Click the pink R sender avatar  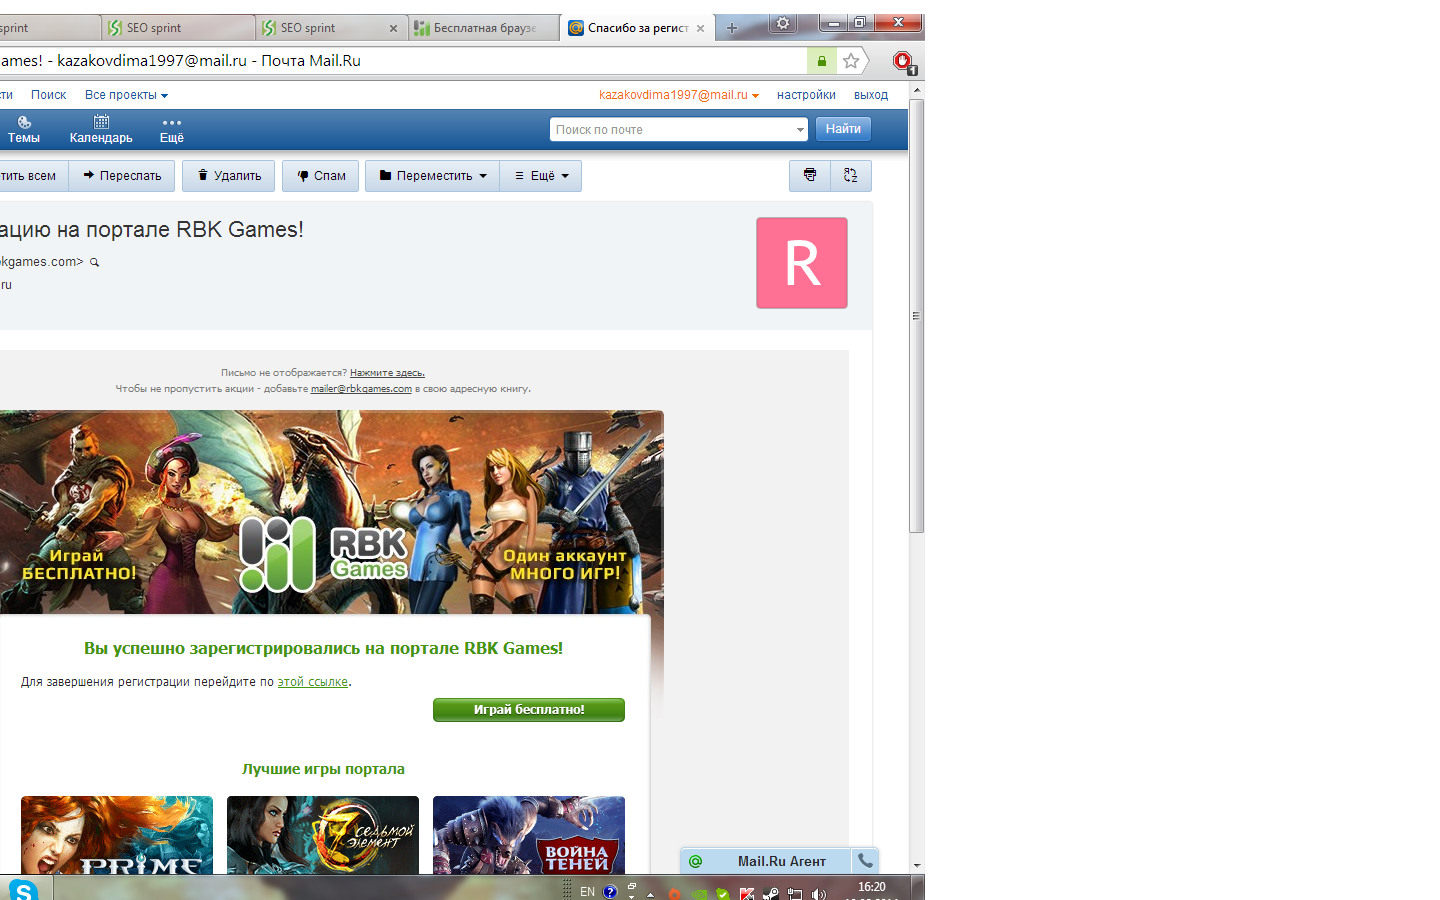click(802, 263)
